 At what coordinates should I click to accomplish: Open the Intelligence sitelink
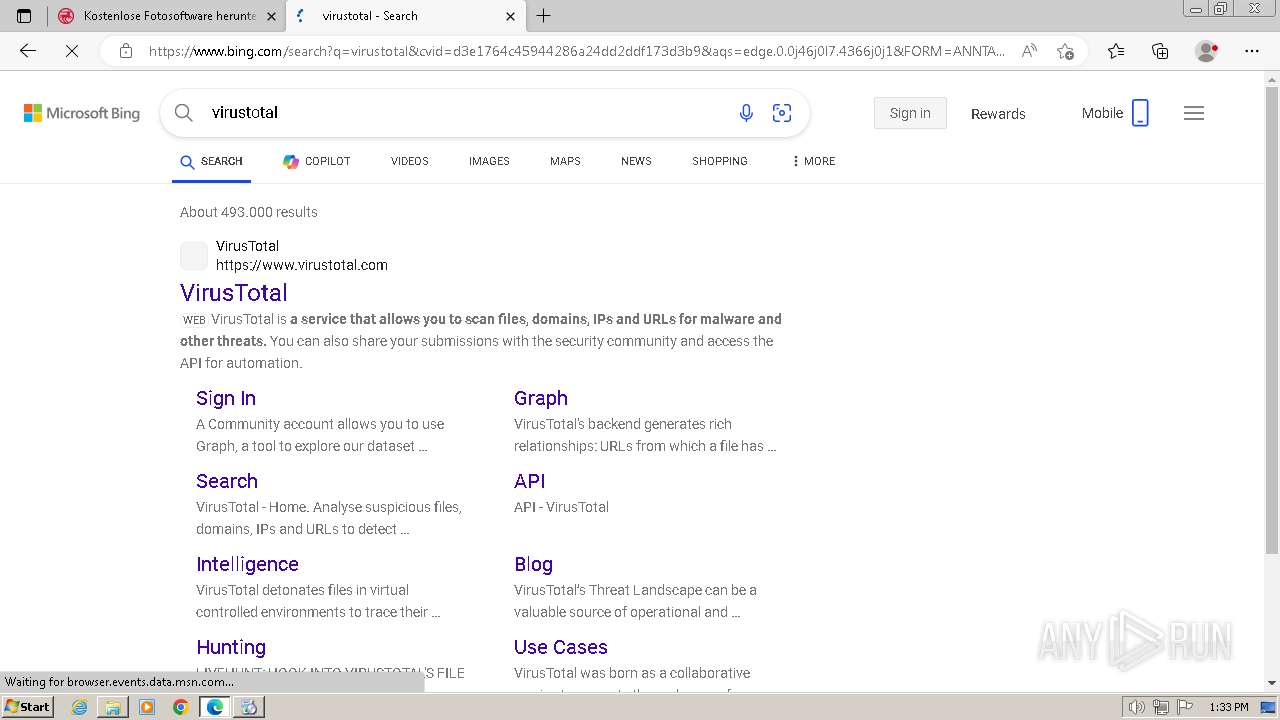pos(247,564)
